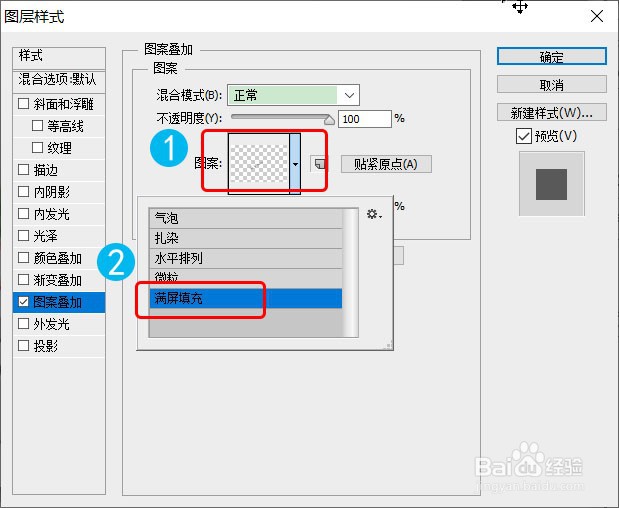Select the 水平排列 pattern entry
The width and height of the screenshot is (619, 508).
(x=246, y=259)
